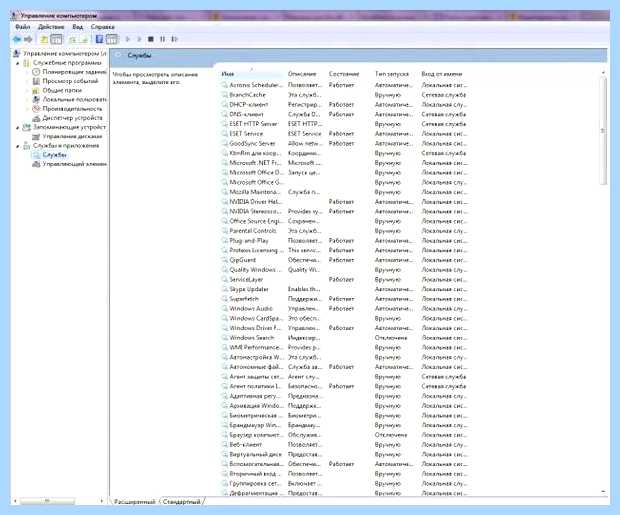Select the Office Source Engine service
The image size is (620, 515).
point(344,221)
